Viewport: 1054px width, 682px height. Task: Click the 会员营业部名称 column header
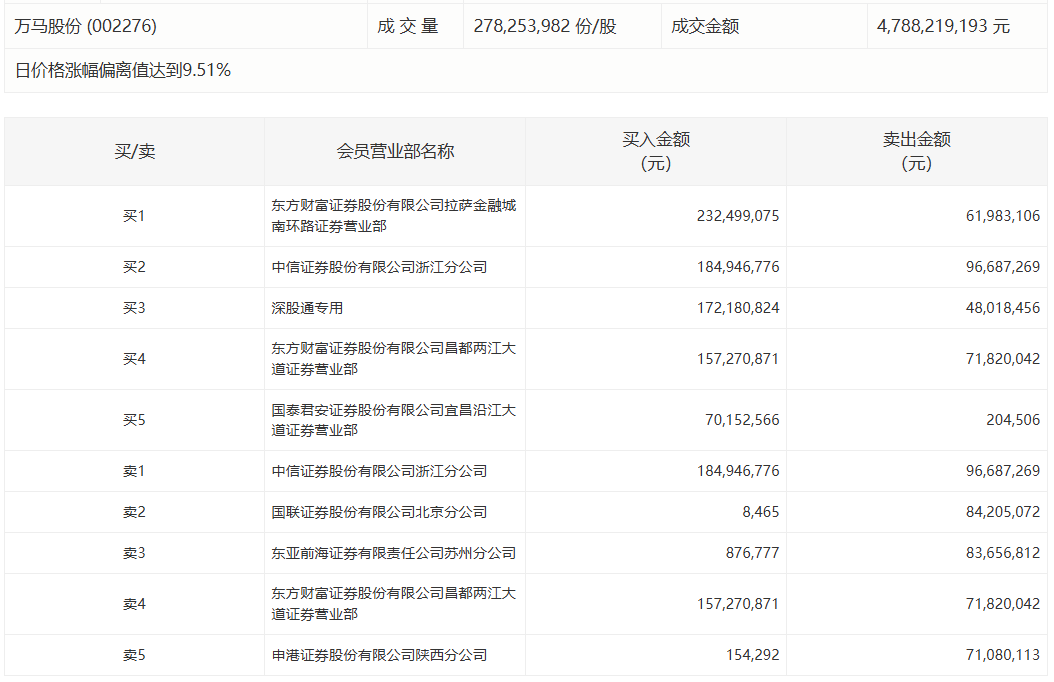pyautogui.click(x=395, y=151)
